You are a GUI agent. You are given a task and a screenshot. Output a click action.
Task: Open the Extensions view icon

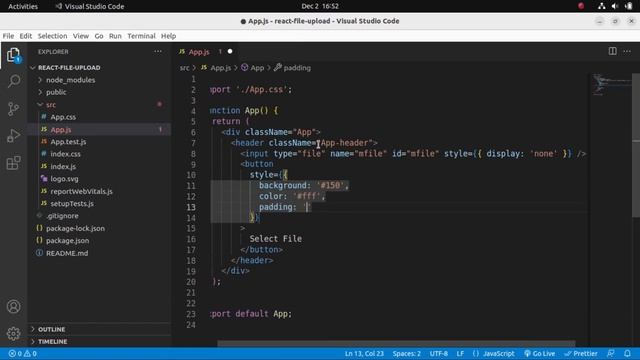[x=13, y=163]
